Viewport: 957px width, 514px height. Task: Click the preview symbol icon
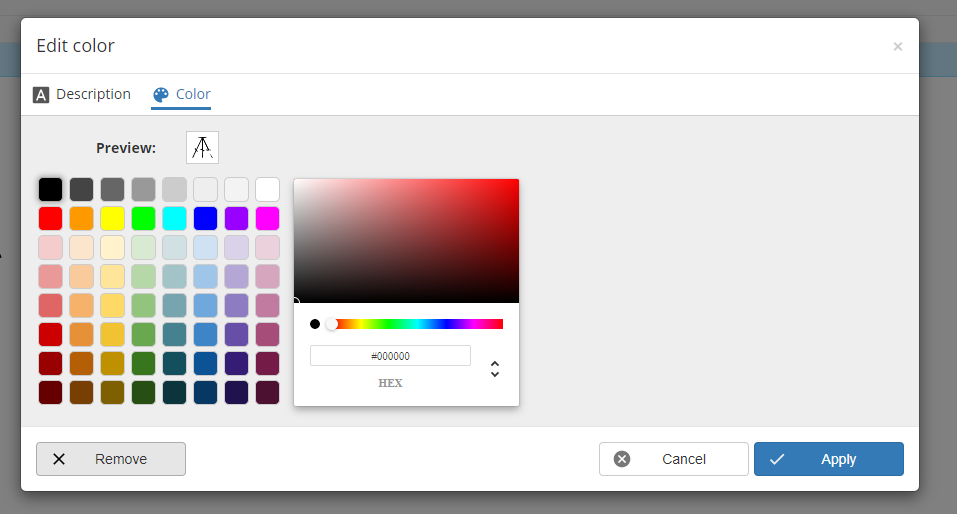pos(203,148)
